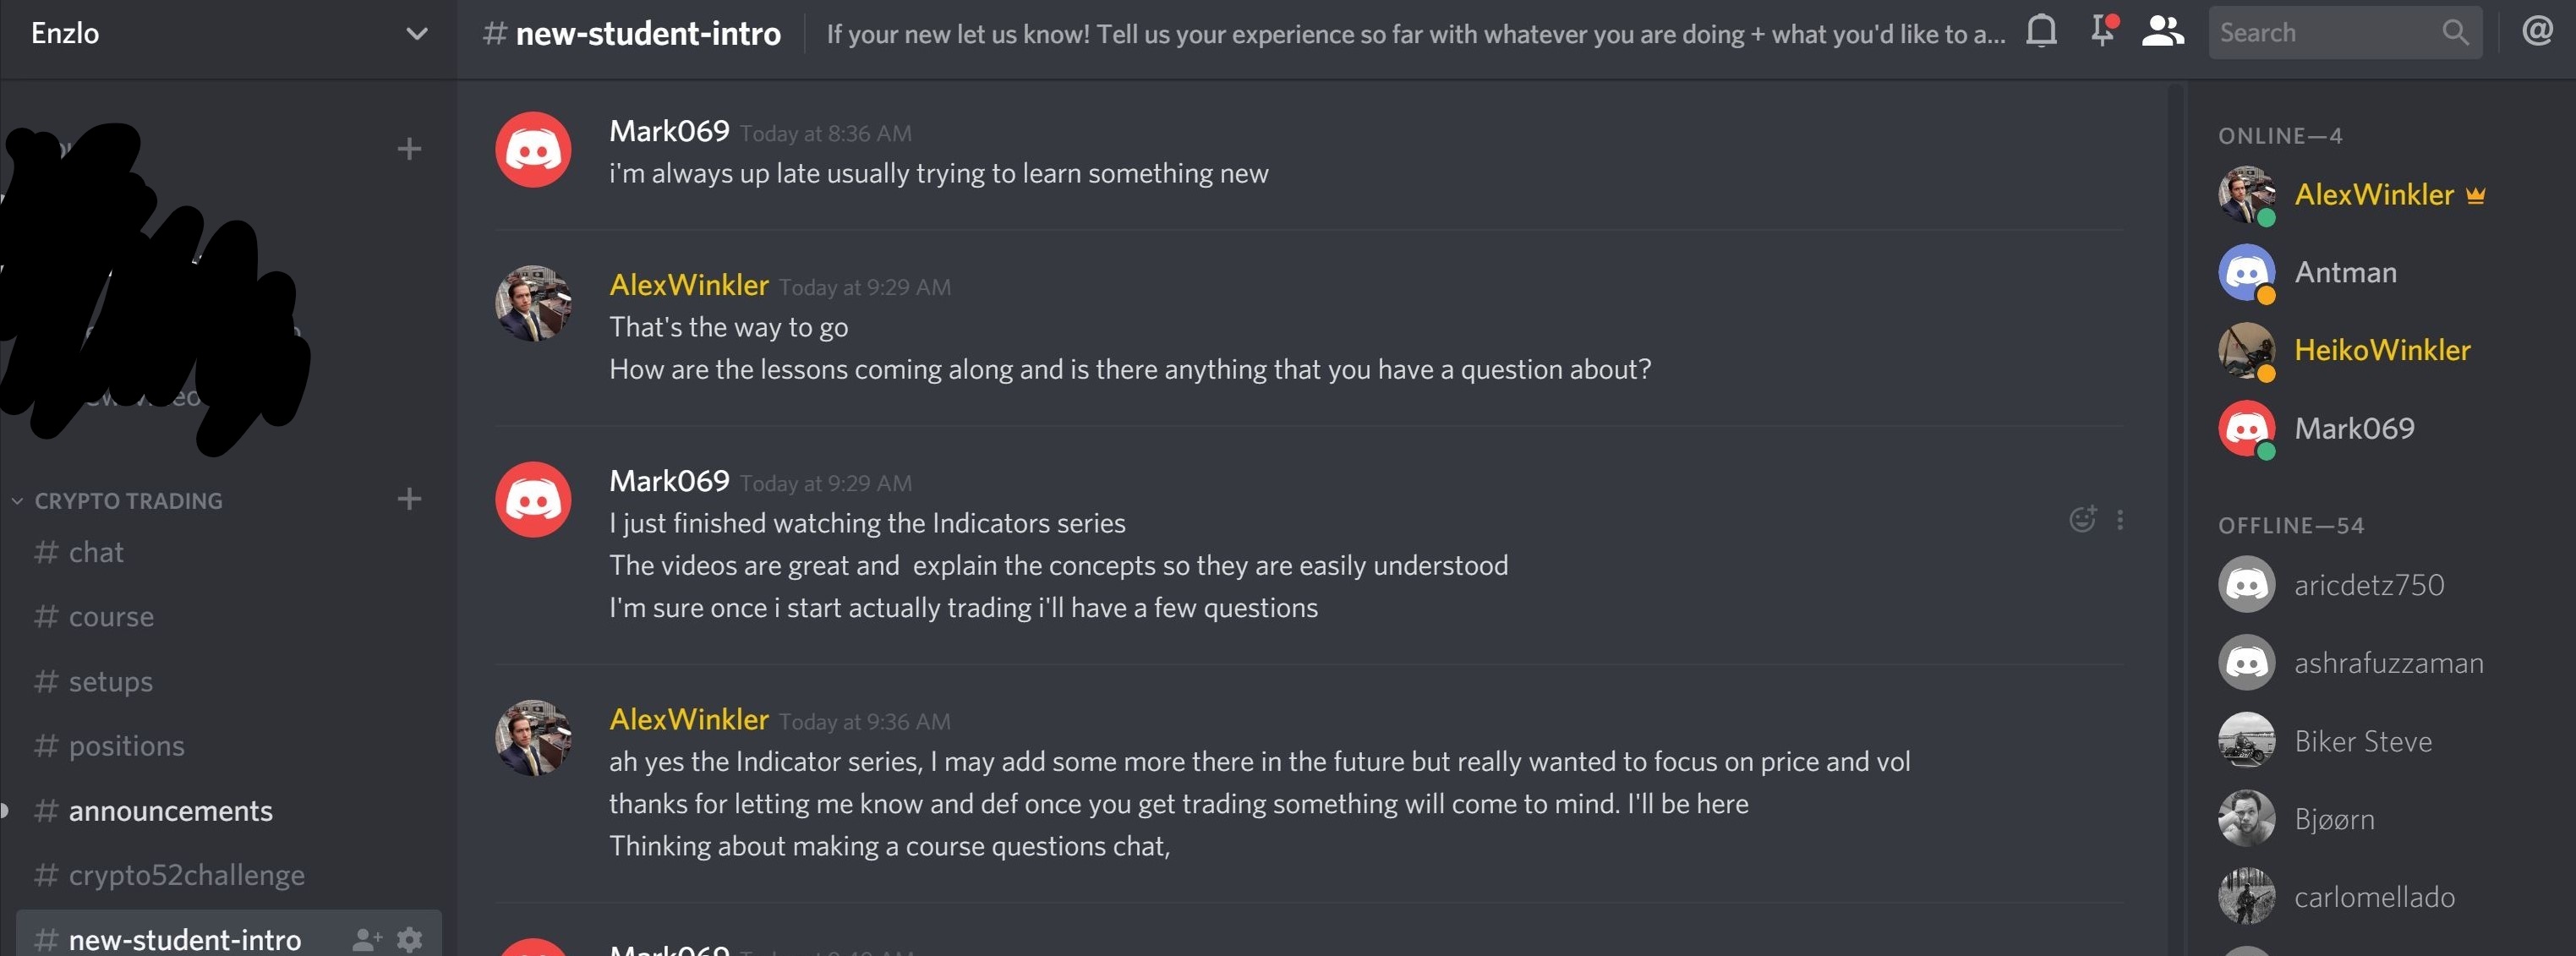Open mentions inbox with @ icon

click(x=2537, y=32)
